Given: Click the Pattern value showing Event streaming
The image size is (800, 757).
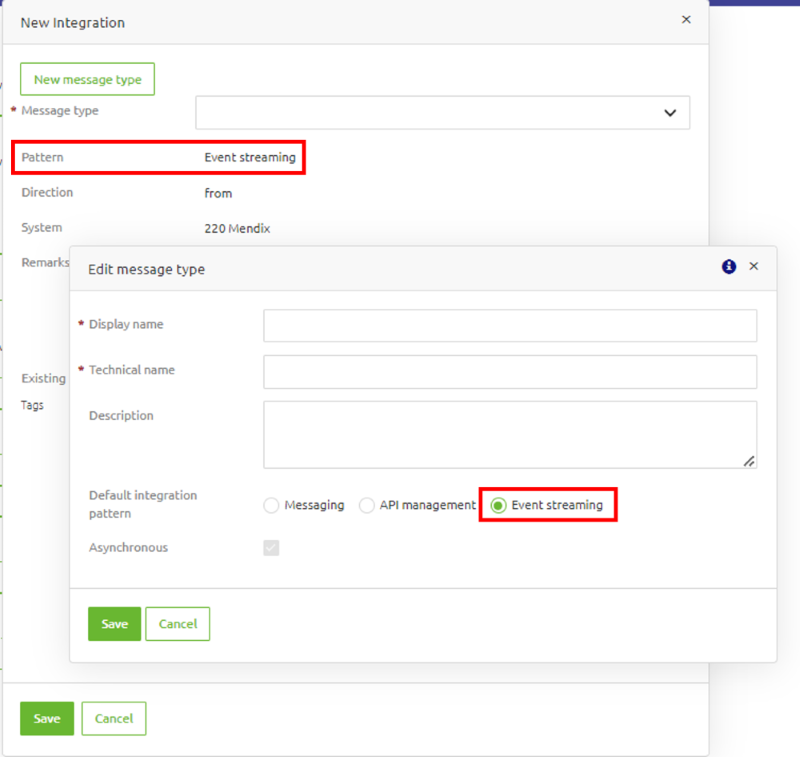Looking at the screenshot, I should click(x=250, y=157).
